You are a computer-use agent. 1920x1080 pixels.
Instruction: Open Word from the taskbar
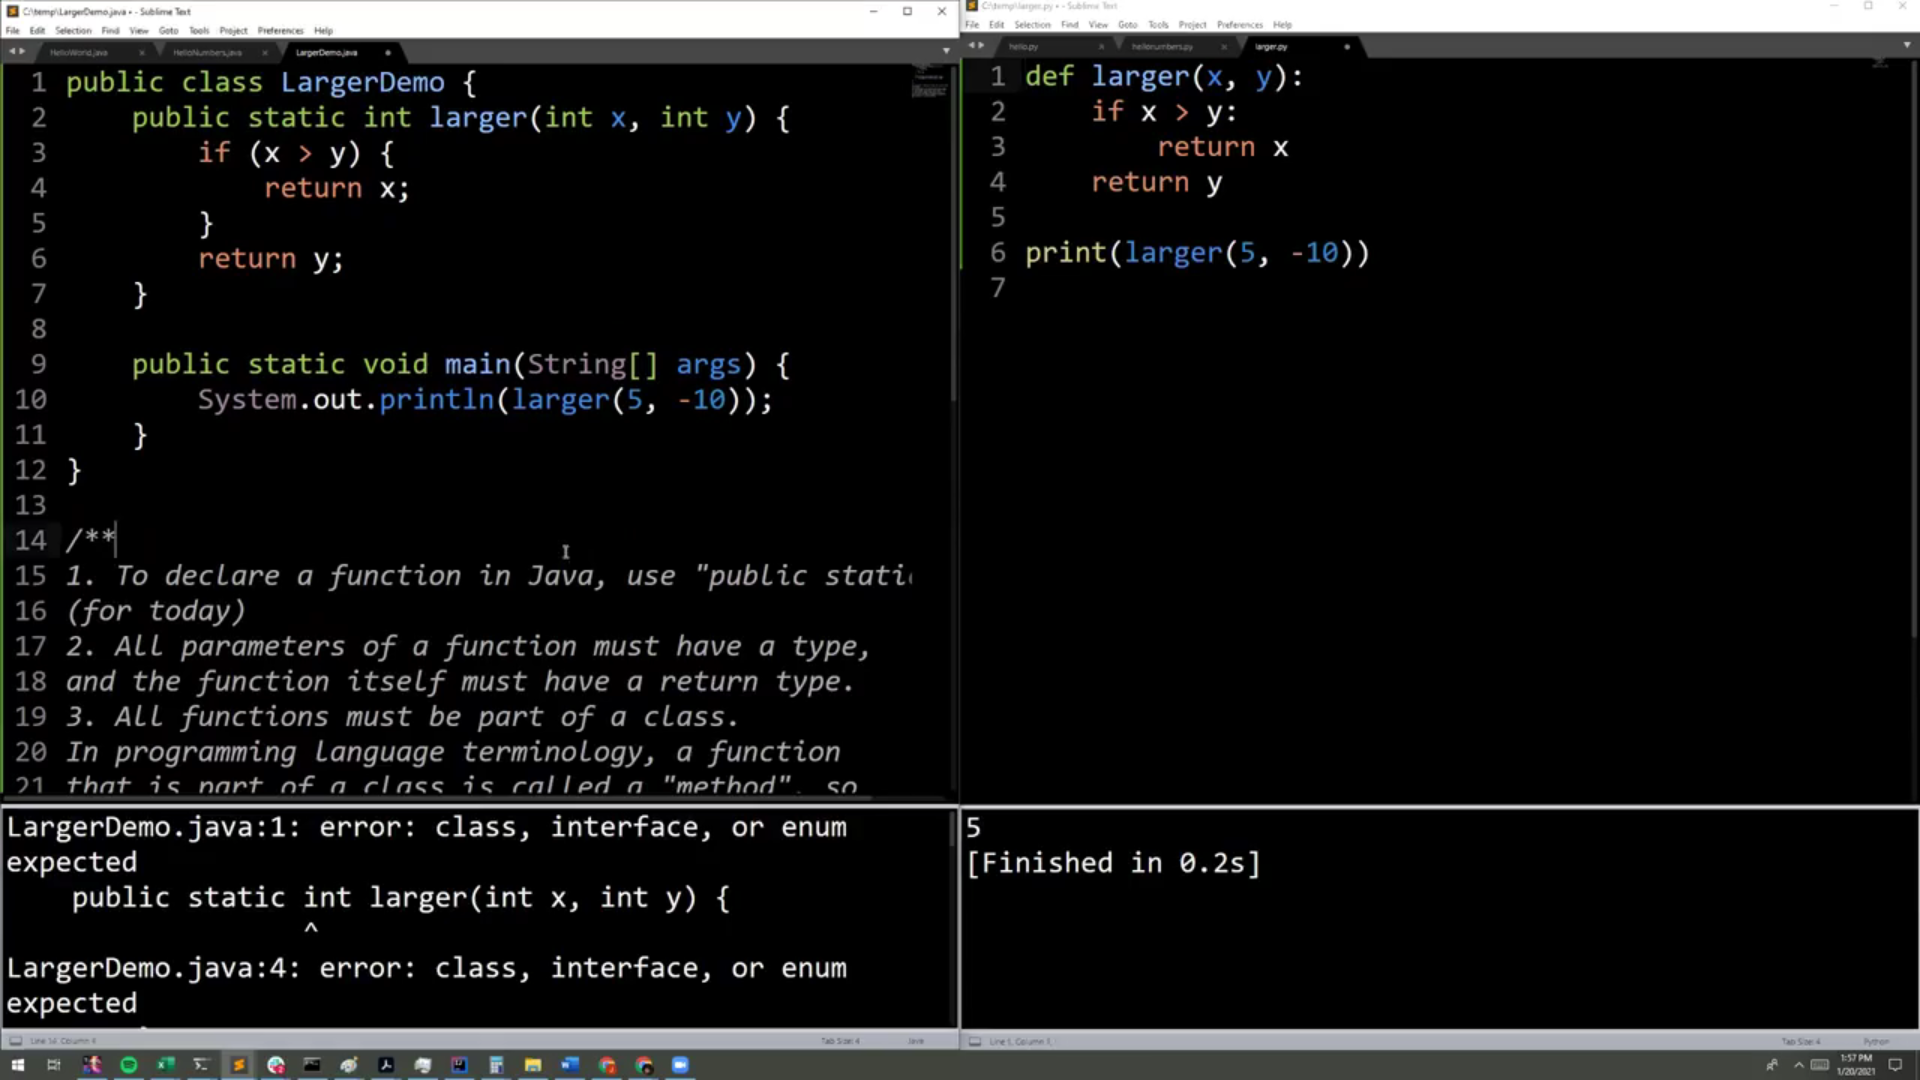(570, 1065)
